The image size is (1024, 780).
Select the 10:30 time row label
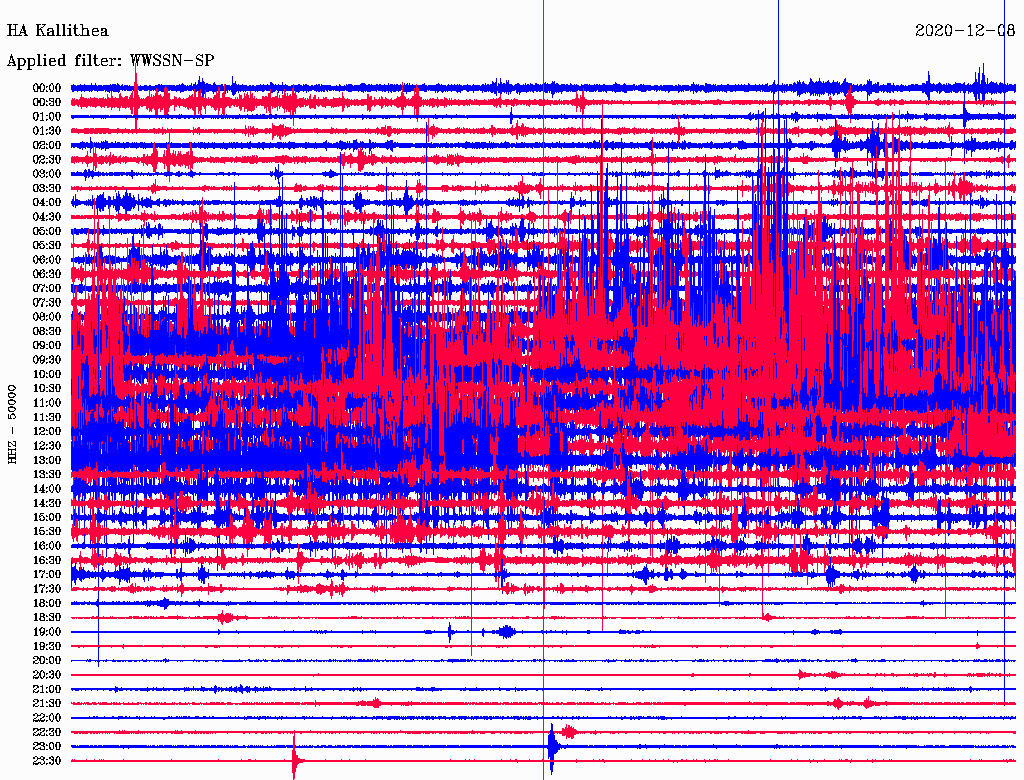pyautogui.click(x=47, y=388)
